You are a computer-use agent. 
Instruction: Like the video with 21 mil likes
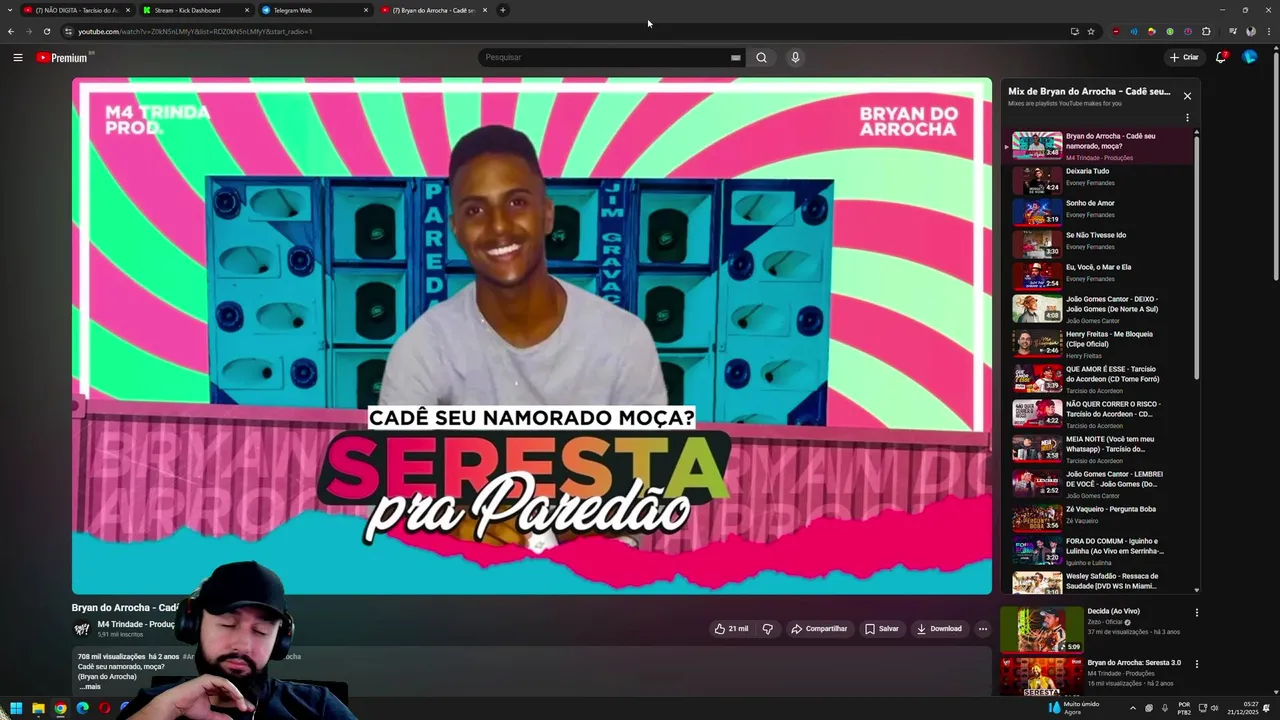pyautogui.click(x=731, y=629)
